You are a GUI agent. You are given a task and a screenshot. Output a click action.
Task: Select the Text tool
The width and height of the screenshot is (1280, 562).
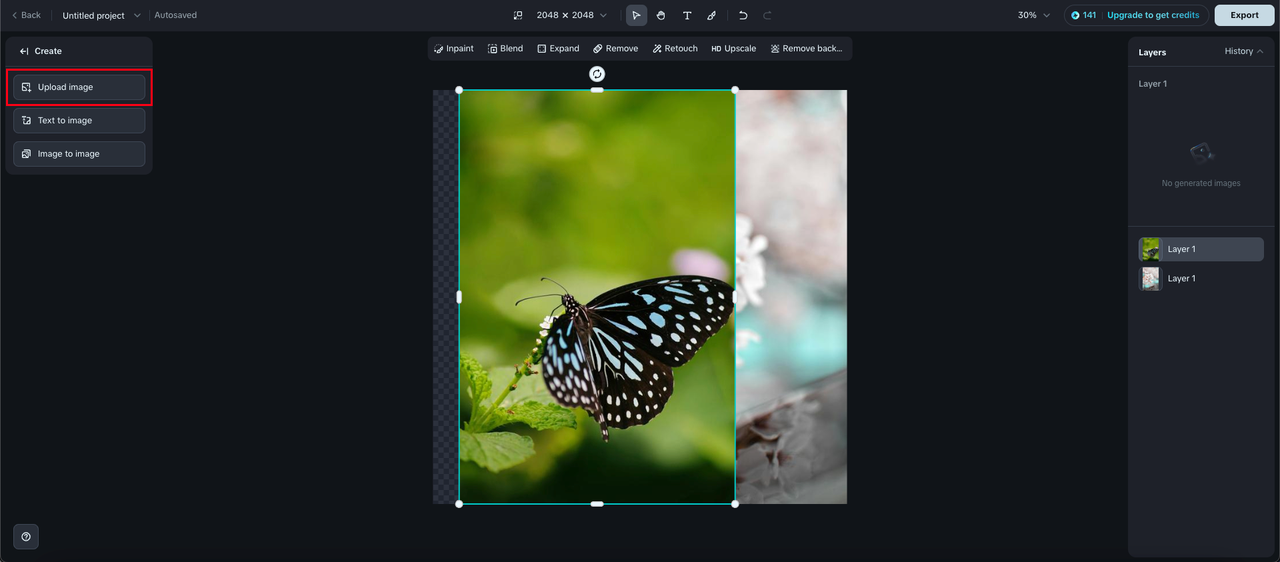687,15
